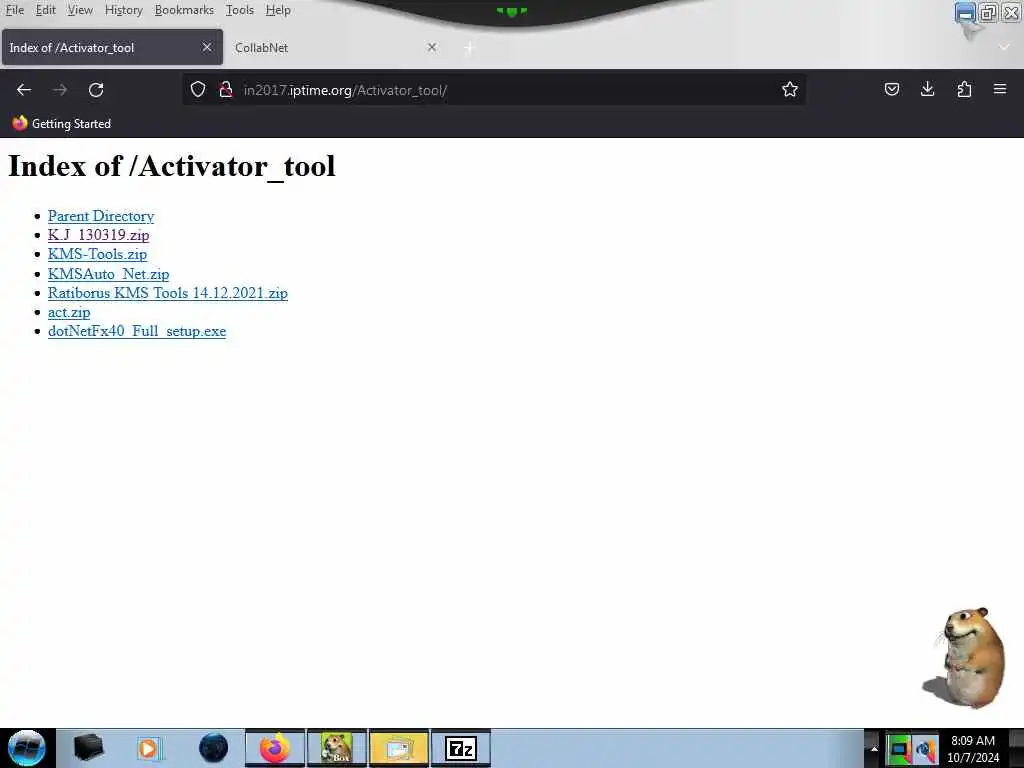Image resolution: width=1024 pixels, height=768 pixels.
Task: Open a new tab with the plus button
Action: [x=469, y=48]
